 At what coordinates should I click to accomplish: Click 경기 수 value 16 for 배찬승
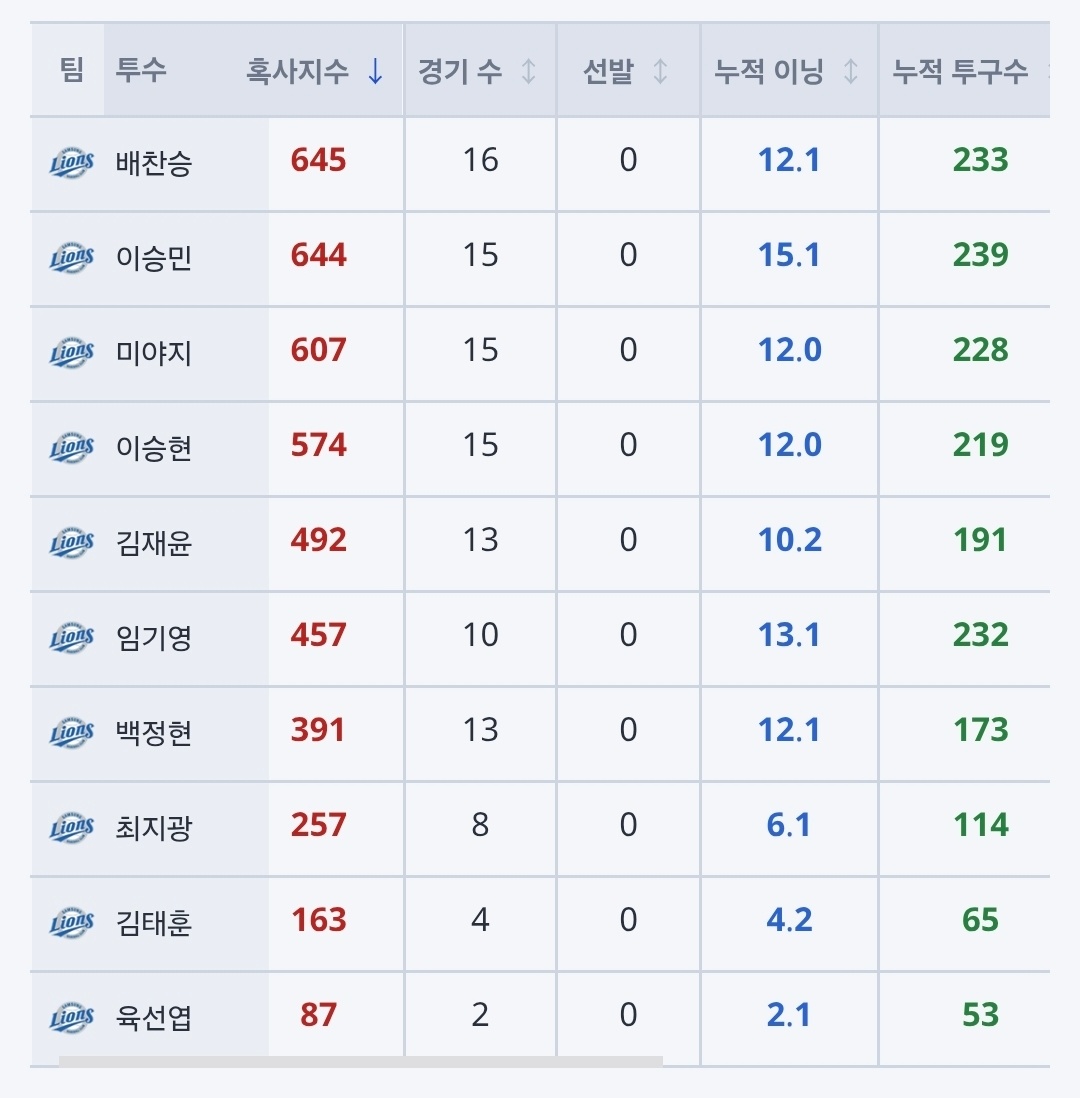[x=480, y=160]
